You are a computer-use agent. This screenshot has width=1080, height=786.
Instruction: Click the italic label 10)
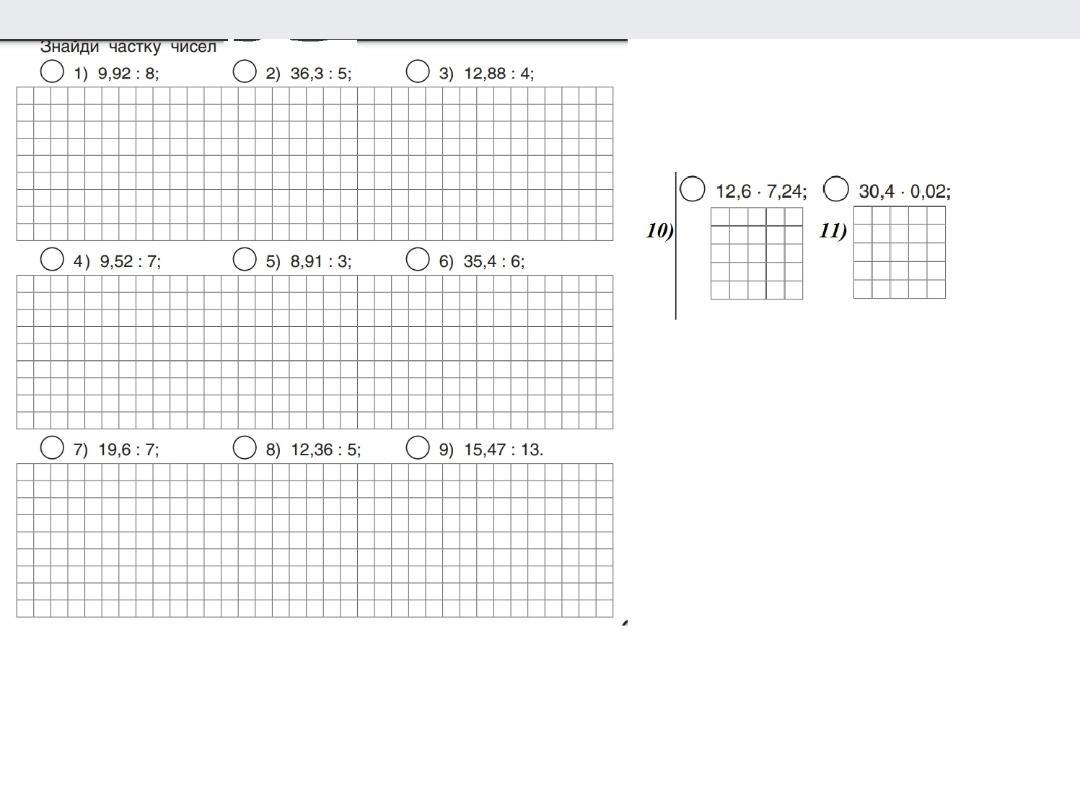point(659,230)
